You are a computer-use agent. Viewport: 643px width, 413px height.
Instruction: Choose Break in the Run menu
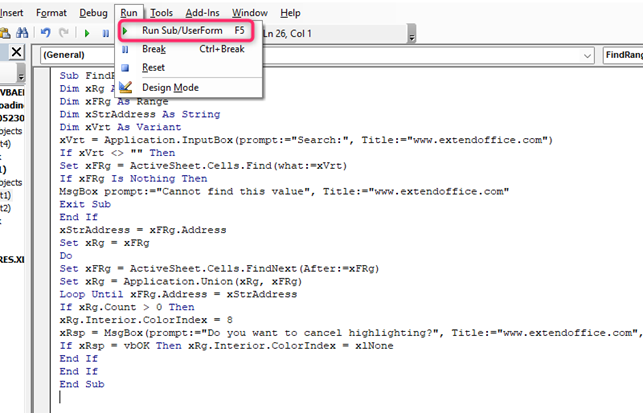(x=154, y=49)
